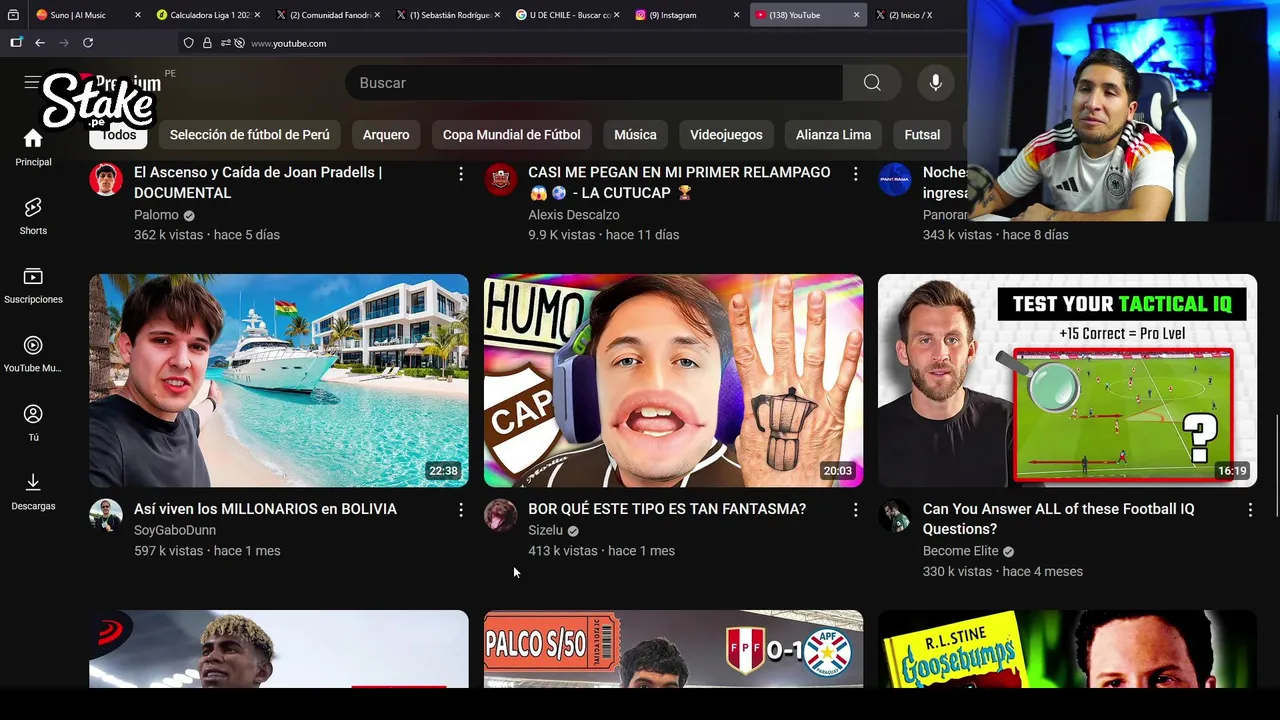
Task: Open Descargas in the sidebar
Action: (33, 483)
